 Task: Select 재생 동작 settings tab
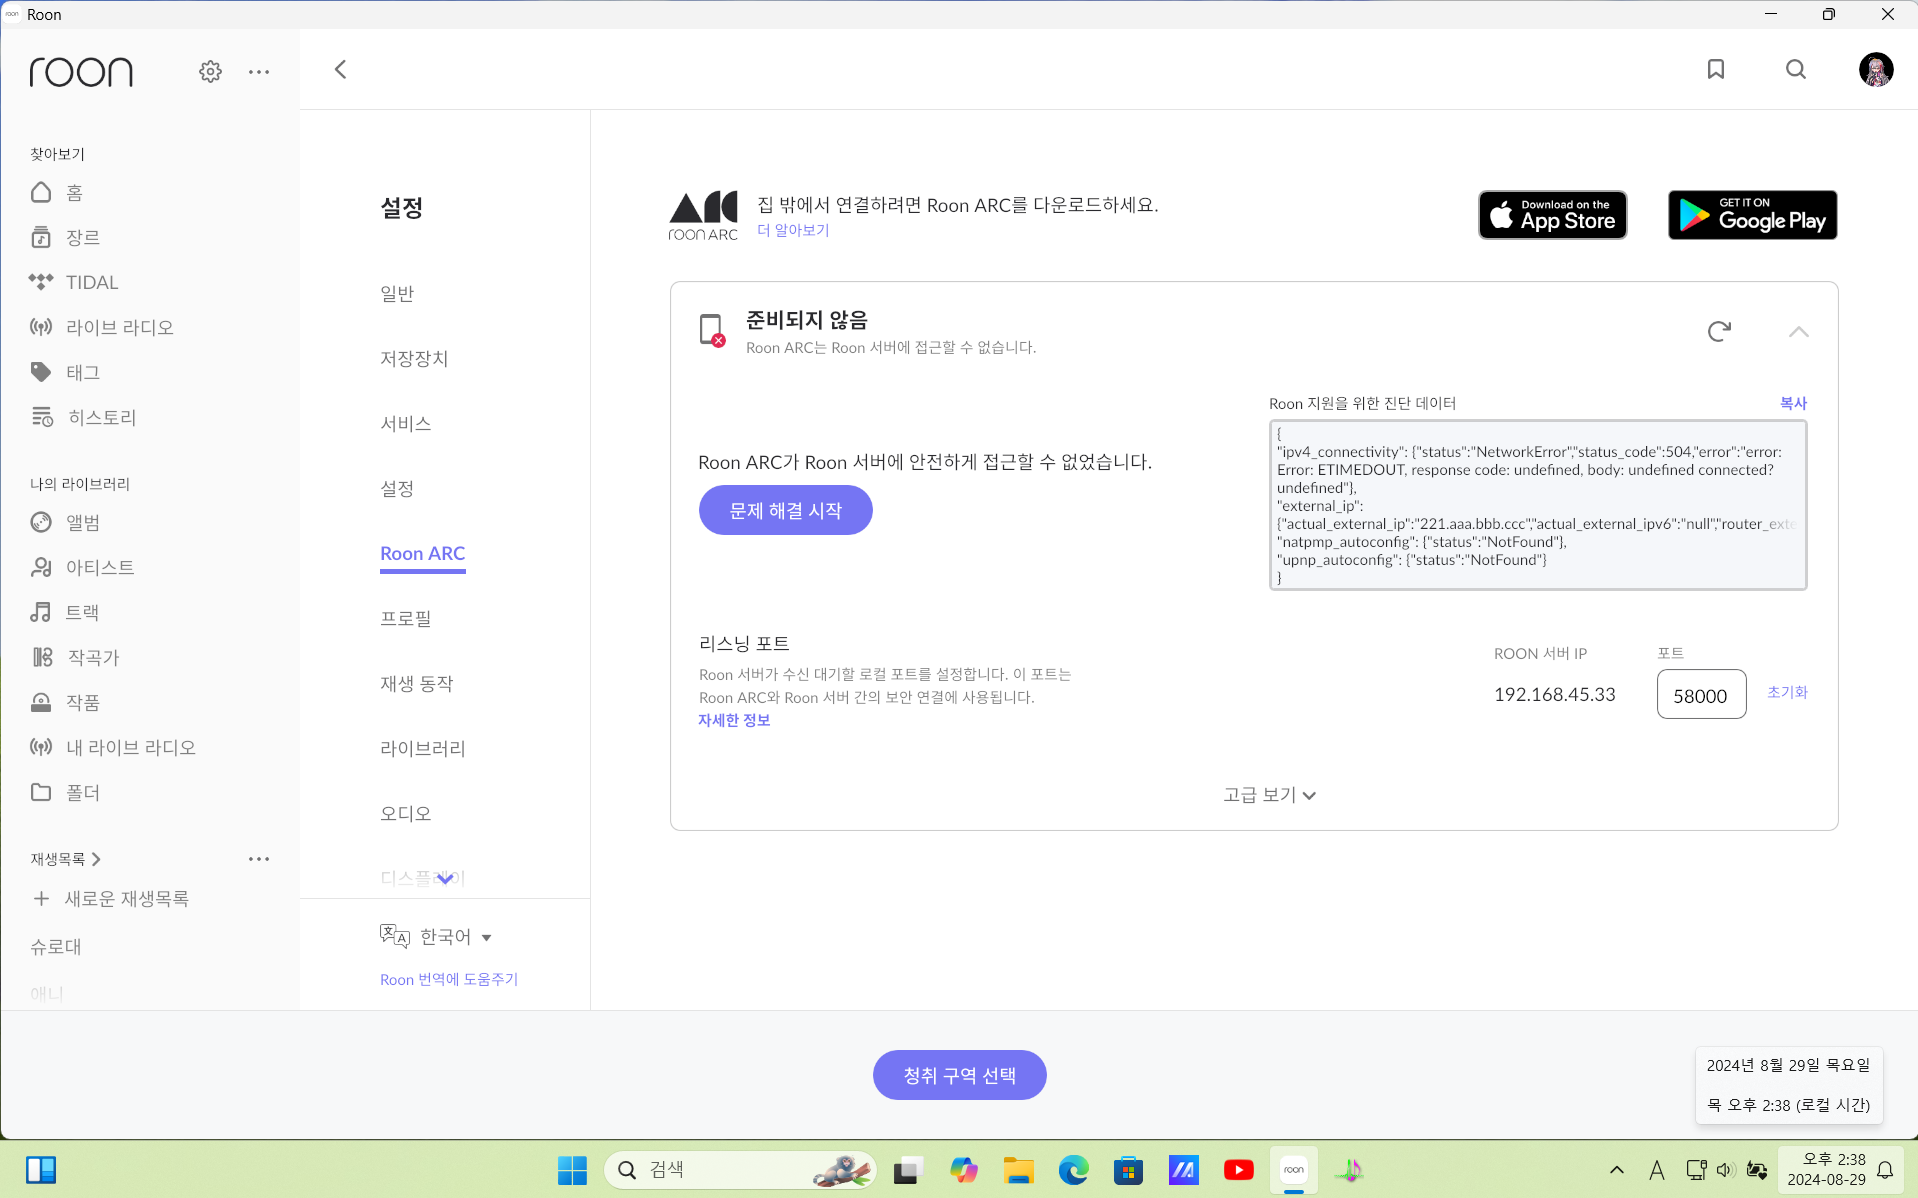416,683
